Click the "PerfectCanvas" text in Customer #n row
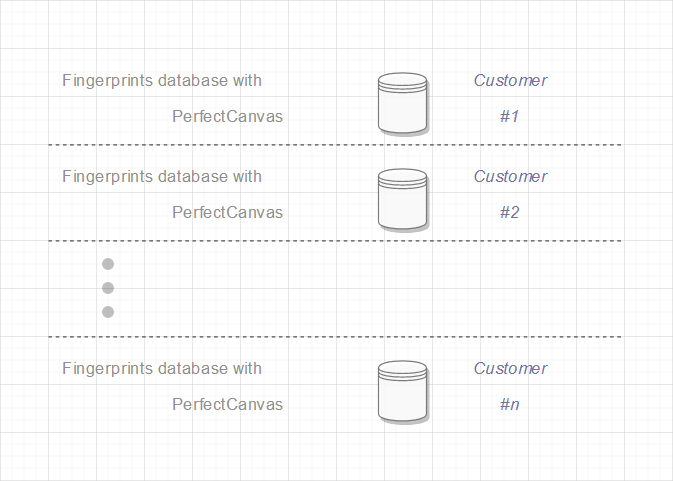 tap(227, 405)
